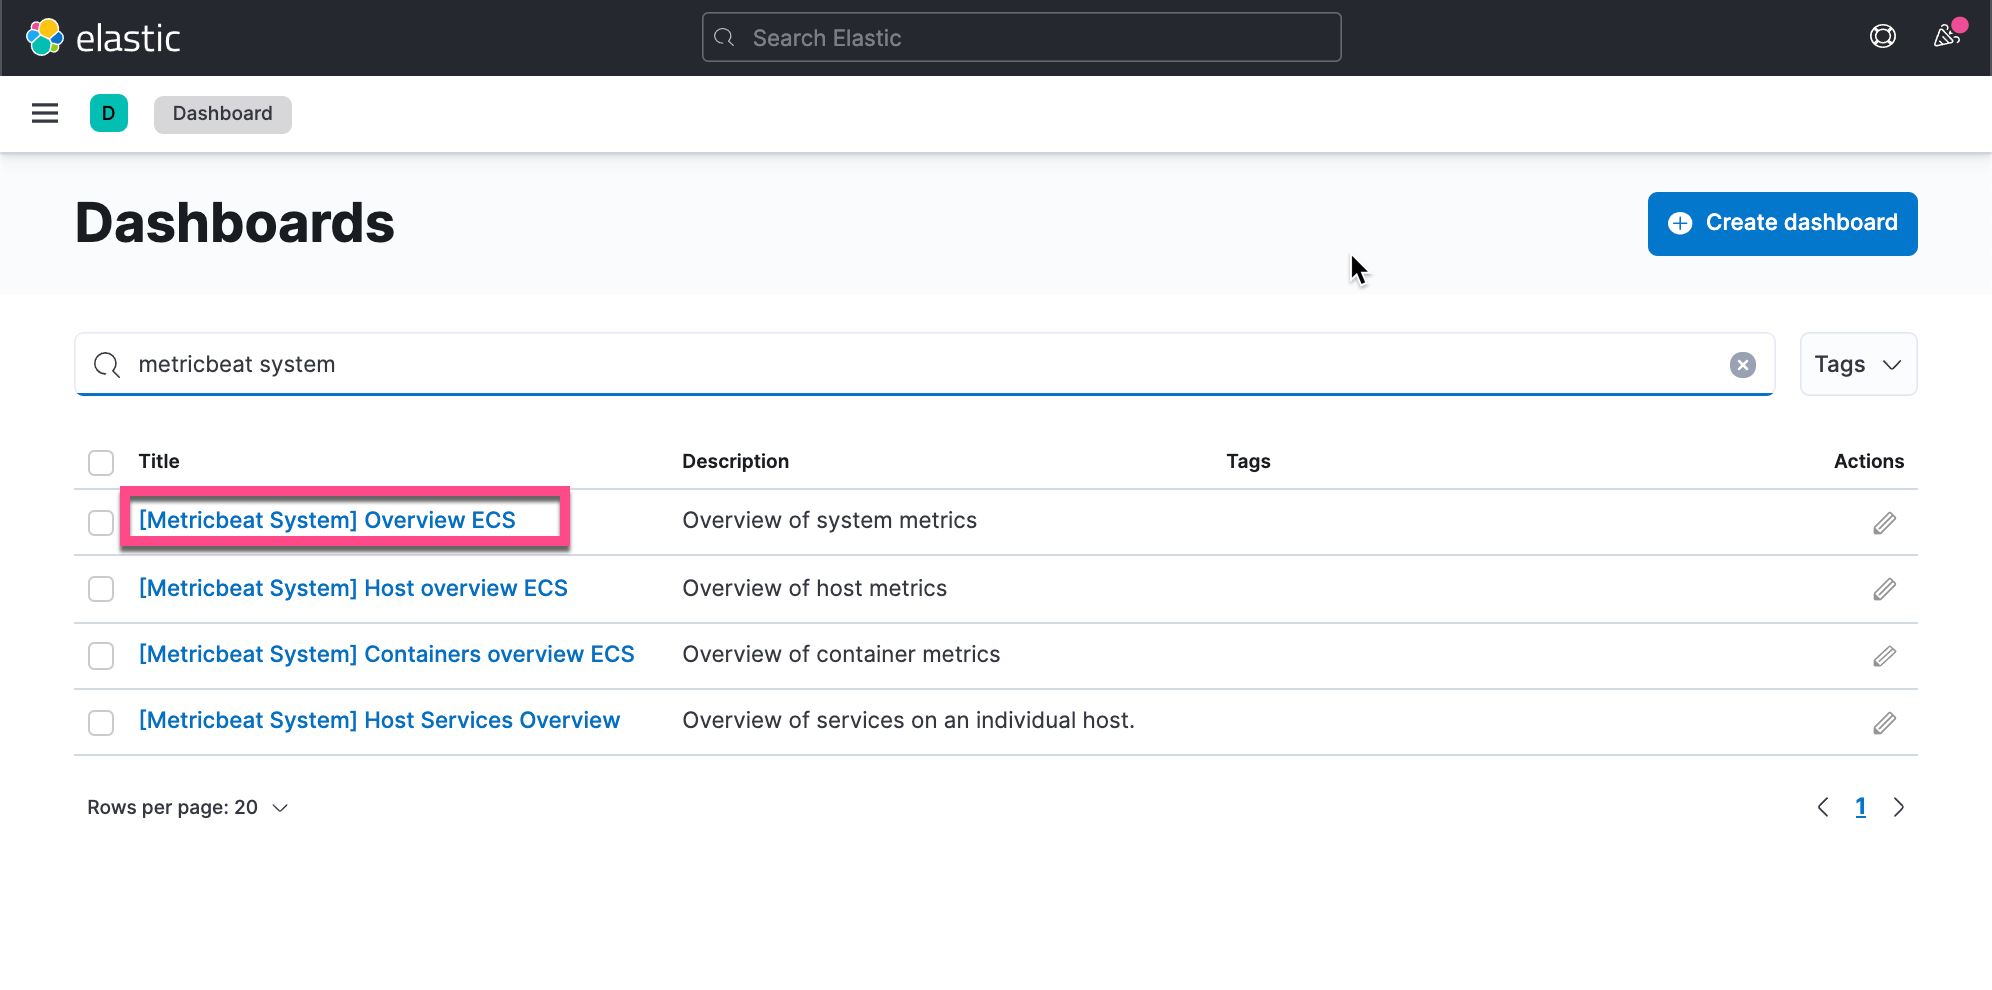Click the Dashboards page heading

(x=235, y=223)
